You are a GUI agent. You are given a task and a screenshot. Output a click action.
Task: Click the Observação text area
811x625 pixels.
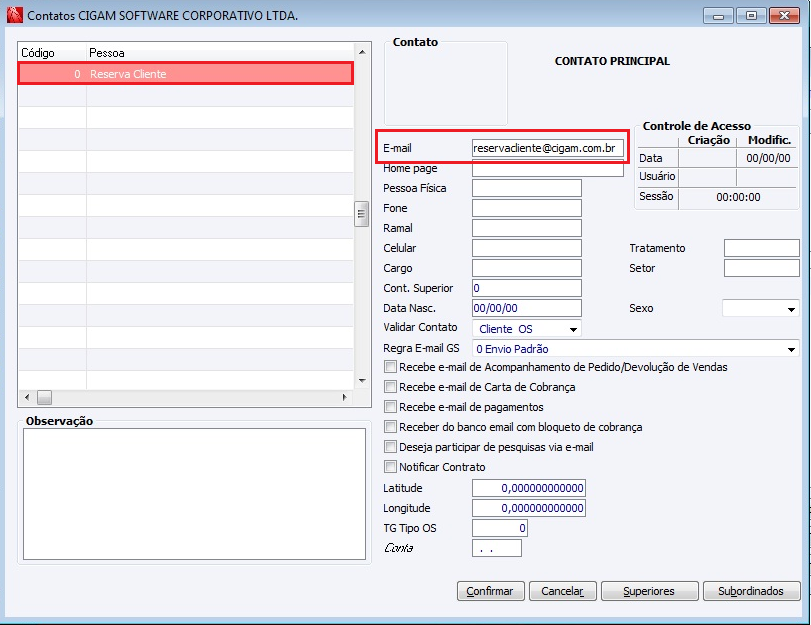coord(194,492)
